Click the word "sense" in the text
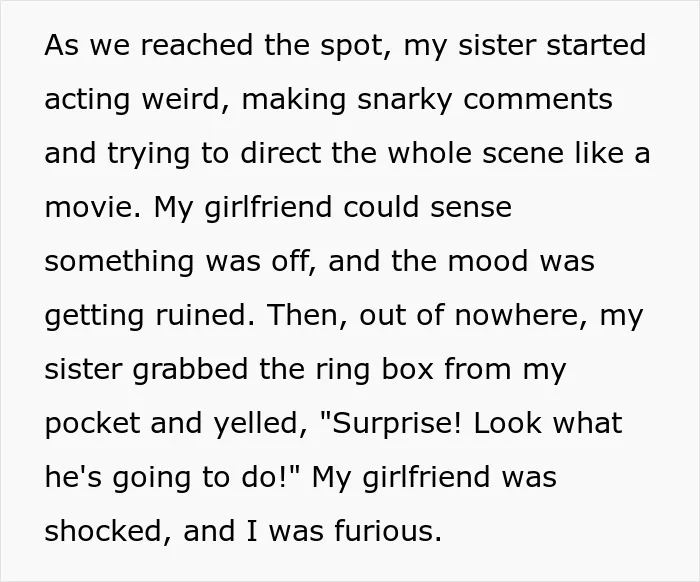 tap(471, 208)
